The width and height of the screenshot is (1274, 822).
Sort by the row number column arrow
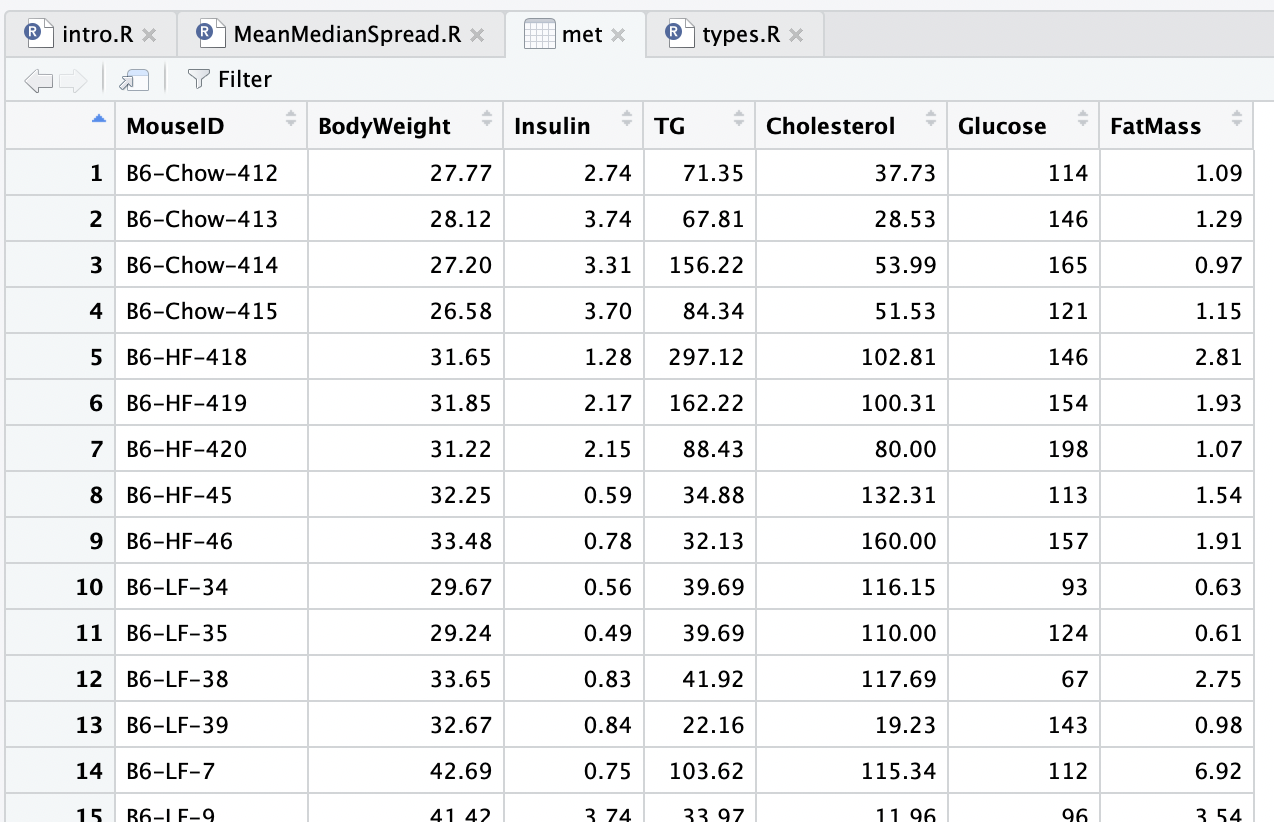point(98,119)
